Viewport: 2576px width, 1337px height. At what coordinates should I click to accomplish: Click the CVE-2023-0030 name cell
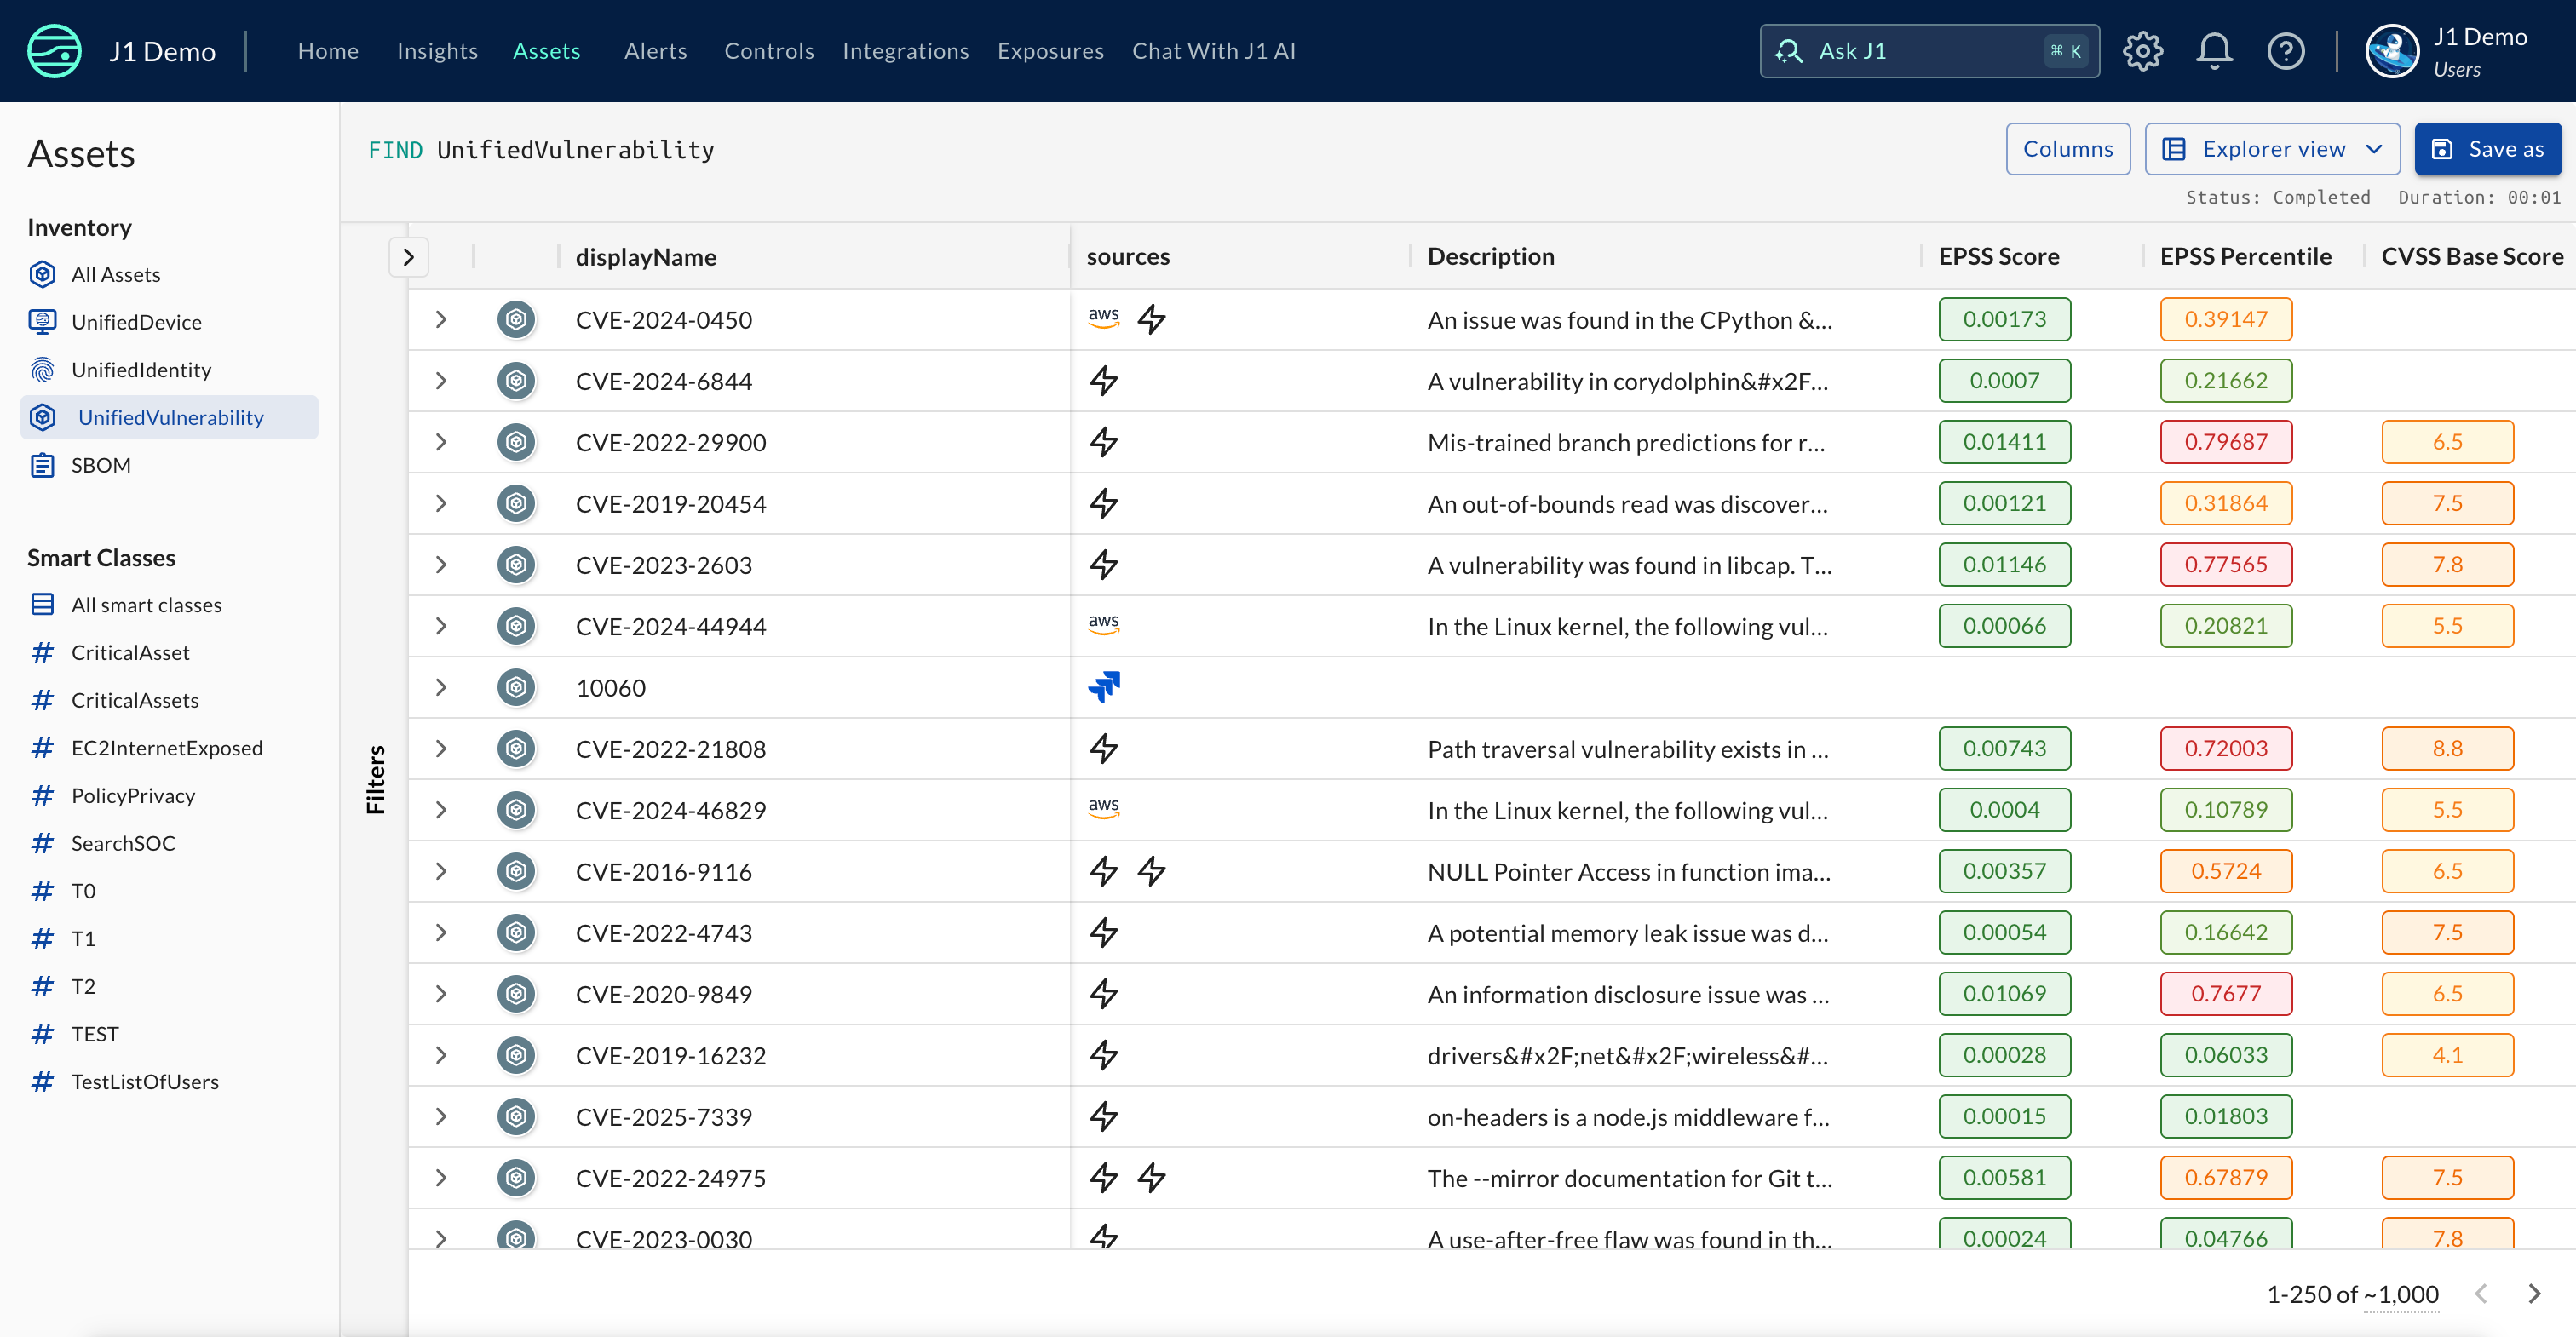coord(664,1238)
